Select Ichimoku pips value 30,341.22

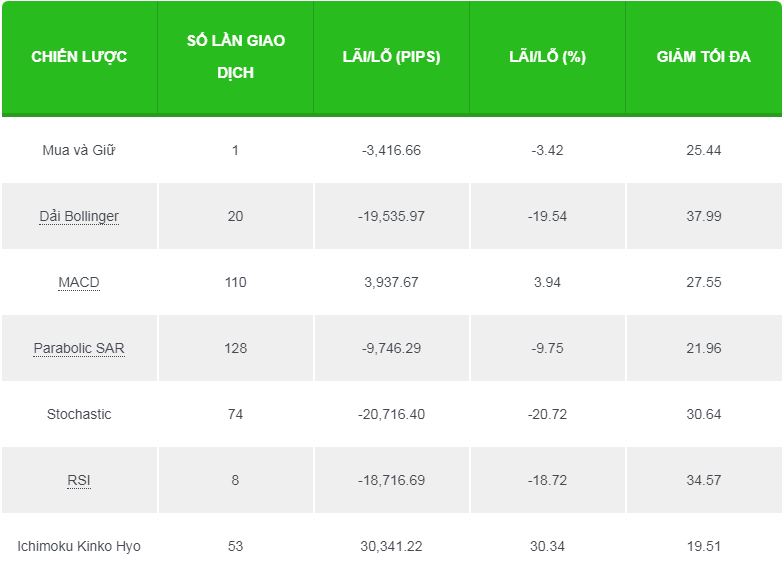391,546
